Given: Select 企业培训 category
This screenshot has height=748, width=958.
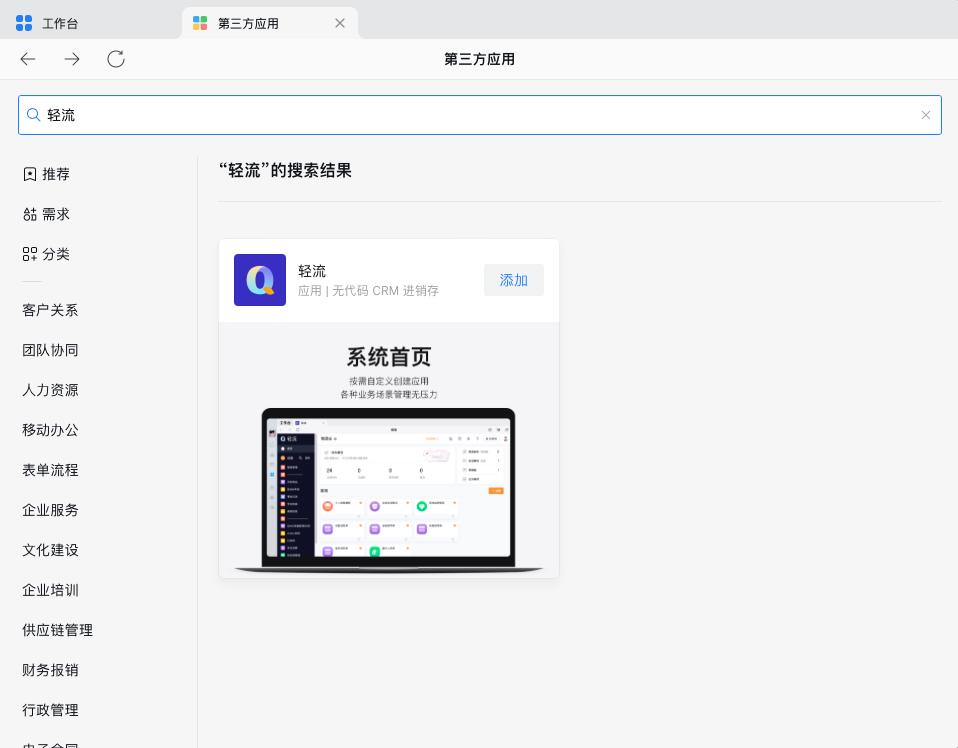Looking at the screenshot, I should pyautogui.click(x=50, y=590).
